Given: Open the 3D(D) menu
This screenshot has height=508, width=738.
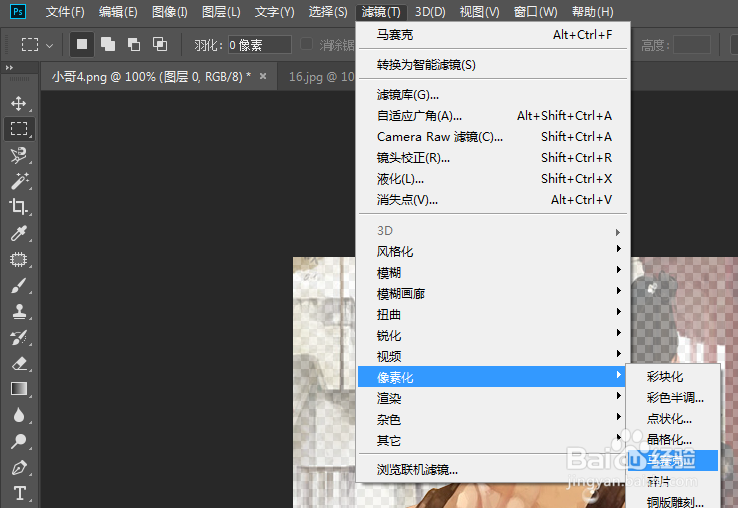Looking at the screenshot, I should click(430, 12).
